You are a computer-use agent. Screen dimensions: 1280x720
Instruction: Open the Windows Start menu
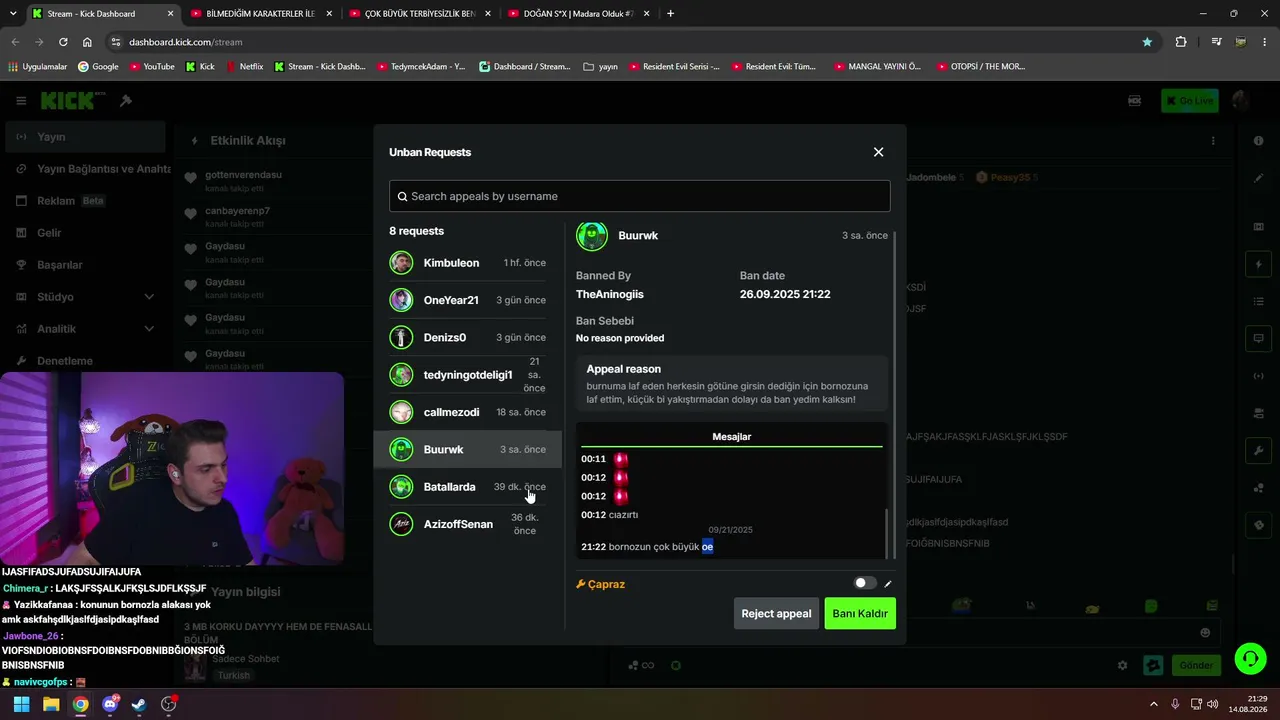pos(21,704)
